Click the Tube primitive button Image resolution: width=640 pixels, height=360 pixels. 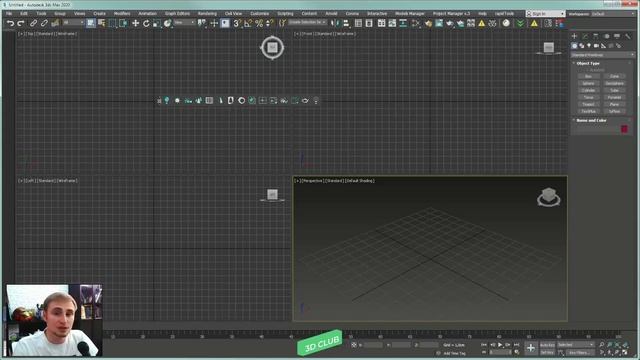tap(614, 90)
